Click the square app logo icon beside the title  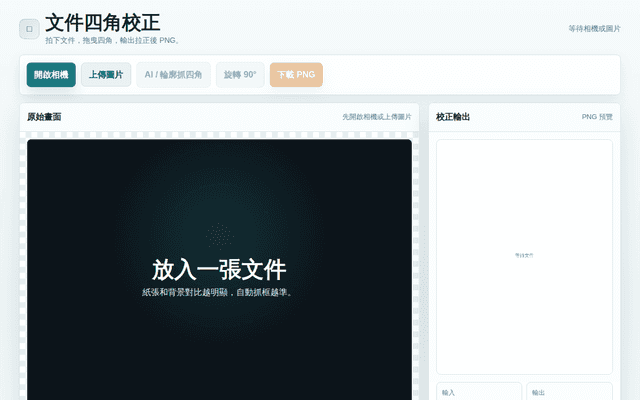click(x=29, y=29)
